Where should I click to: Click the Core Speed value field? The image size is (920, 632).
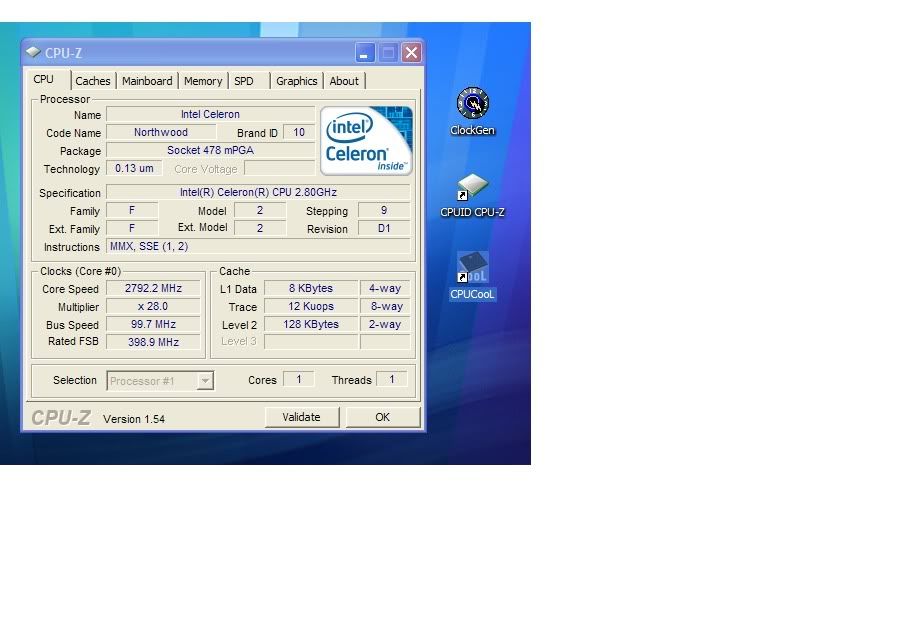153,289
